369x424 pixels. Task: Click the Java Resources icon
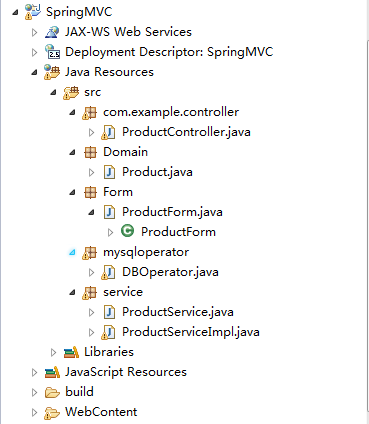tap(52, 72)
